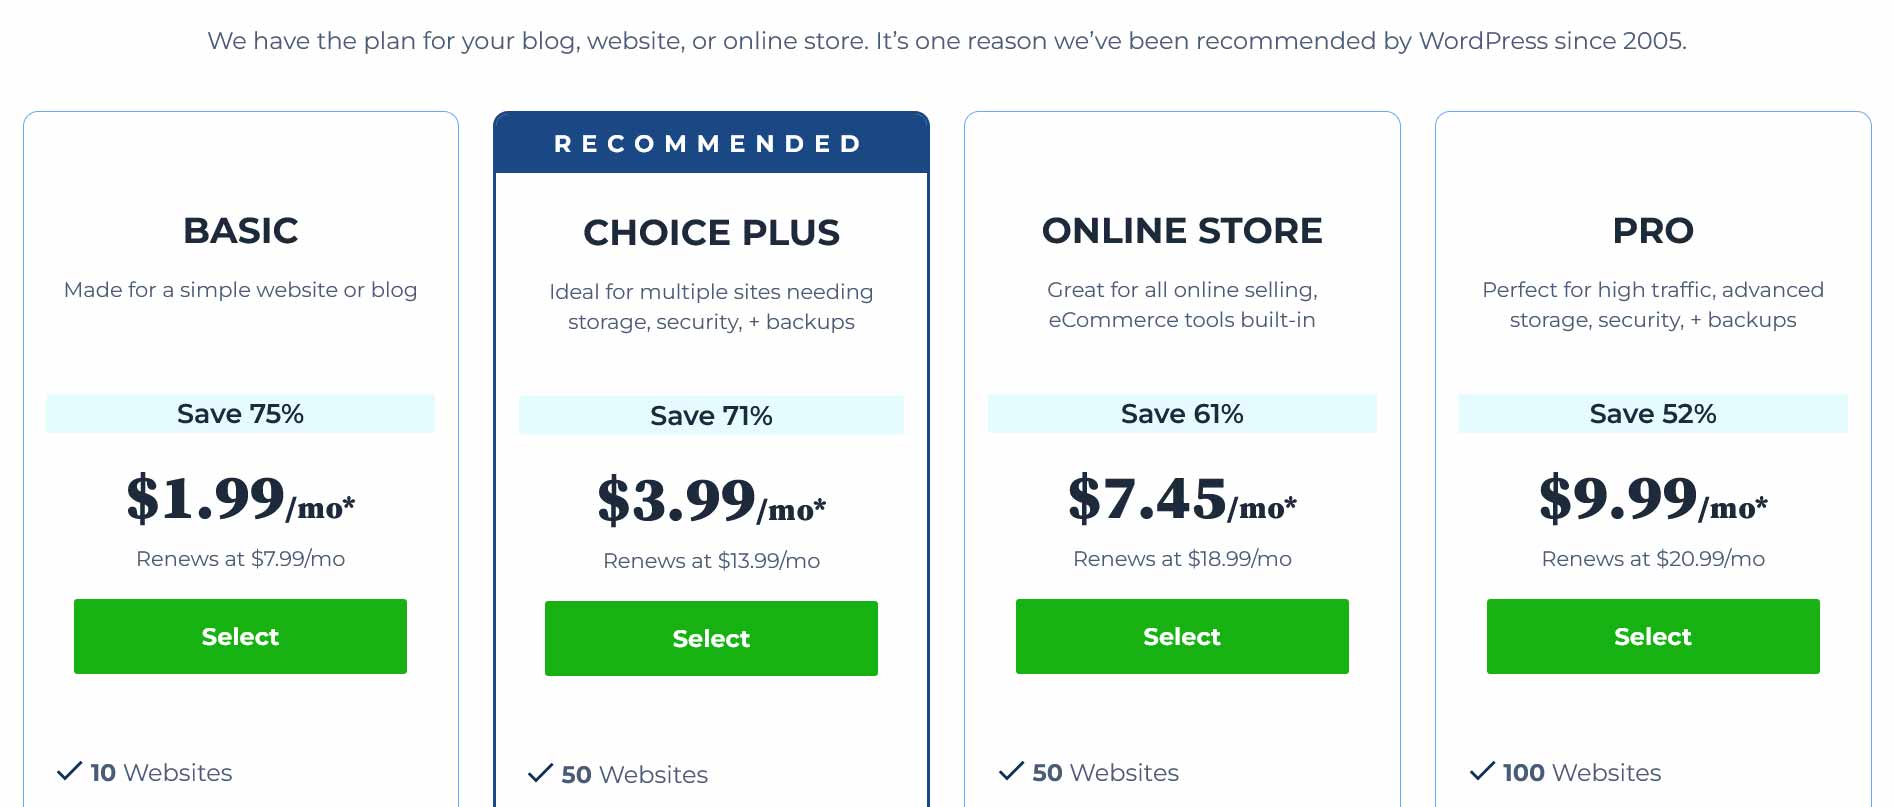Click the BASIC plan heading
Image resolution: width=1894 pixels, height=807 pixels.
[x=240, y=231]
